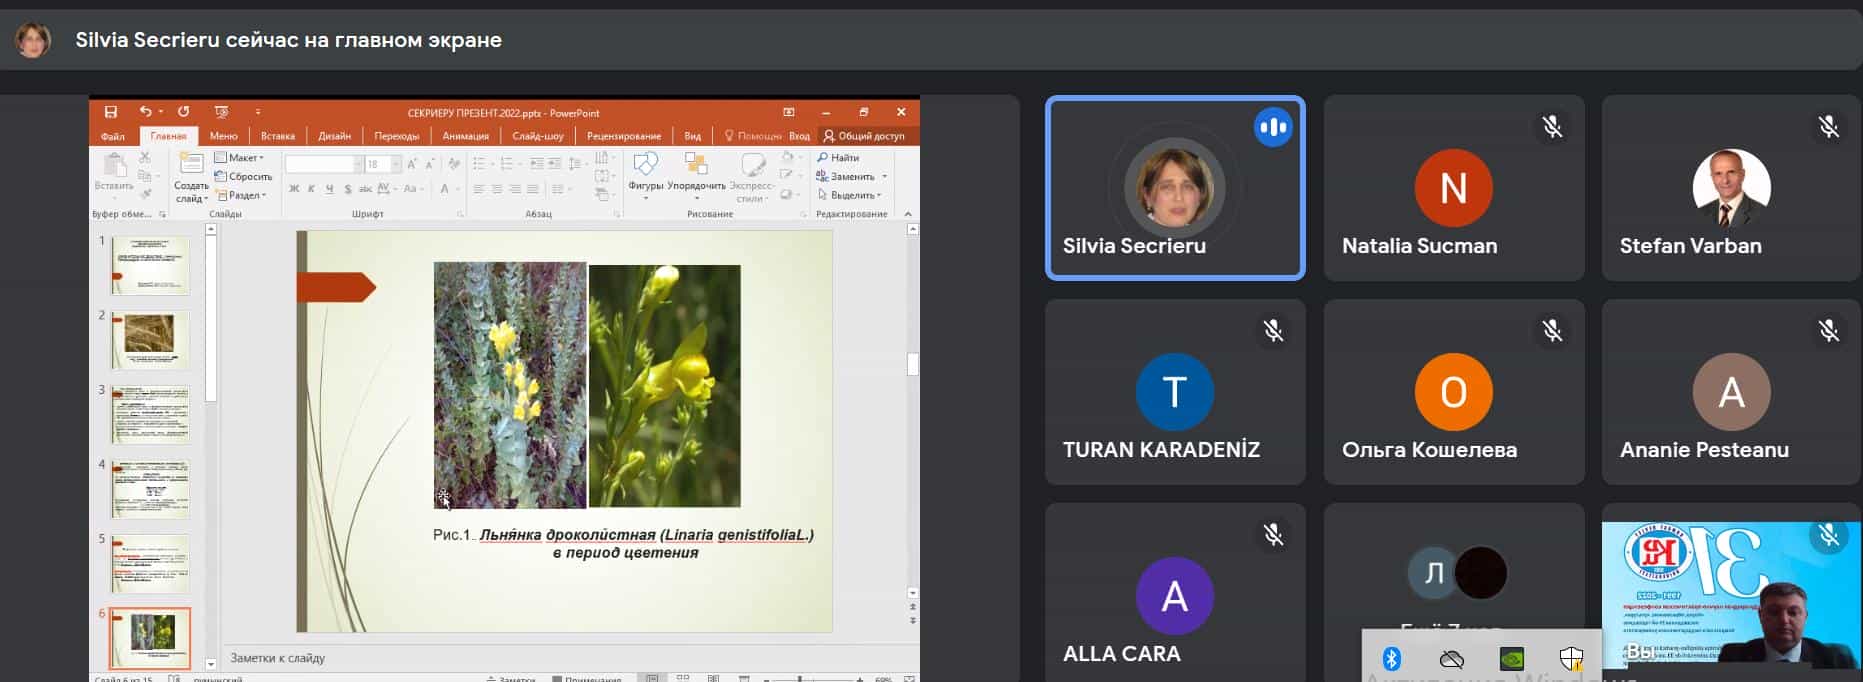Click the Undo arrow icon
The width and height of the screenshot is (1863, 682).
[146, 112]
